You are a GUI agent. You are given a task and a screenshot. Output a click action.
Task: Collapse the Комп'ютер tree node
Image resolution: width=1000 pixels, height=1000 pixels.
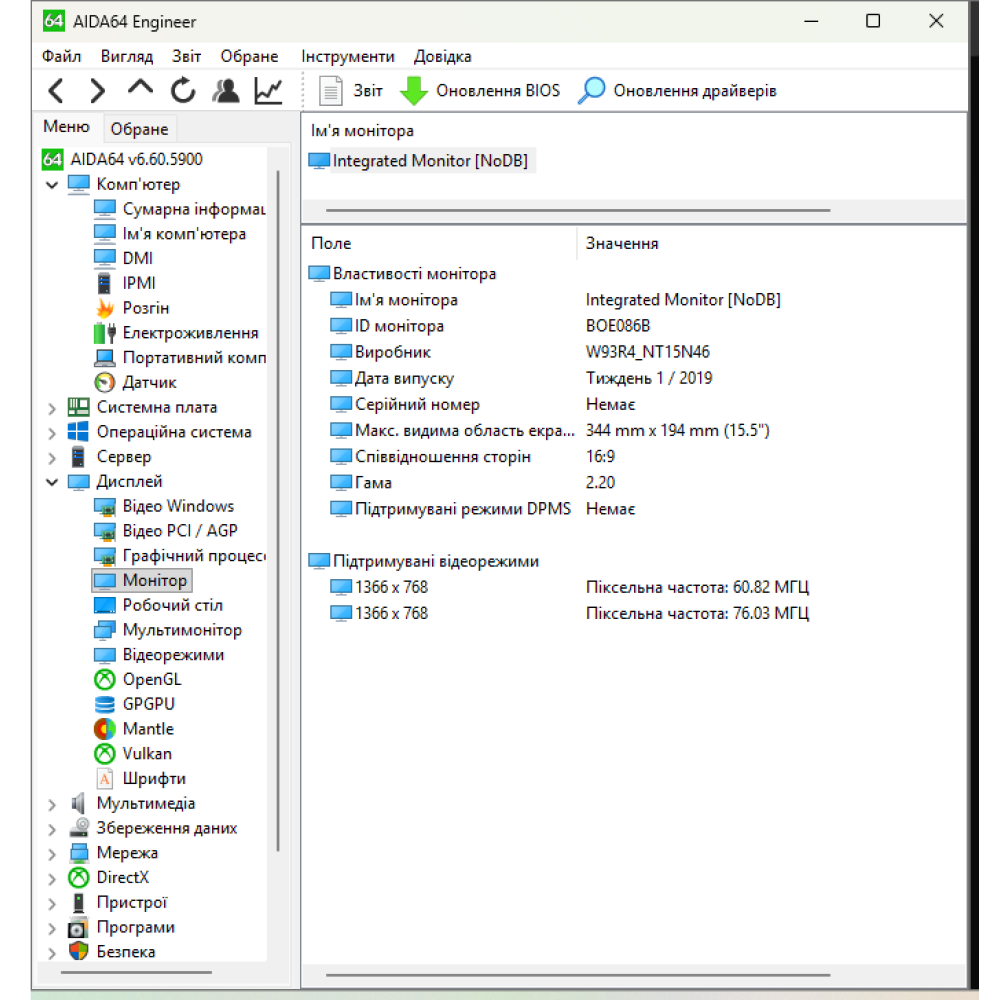pyautogui.click(x=52, y=185)
